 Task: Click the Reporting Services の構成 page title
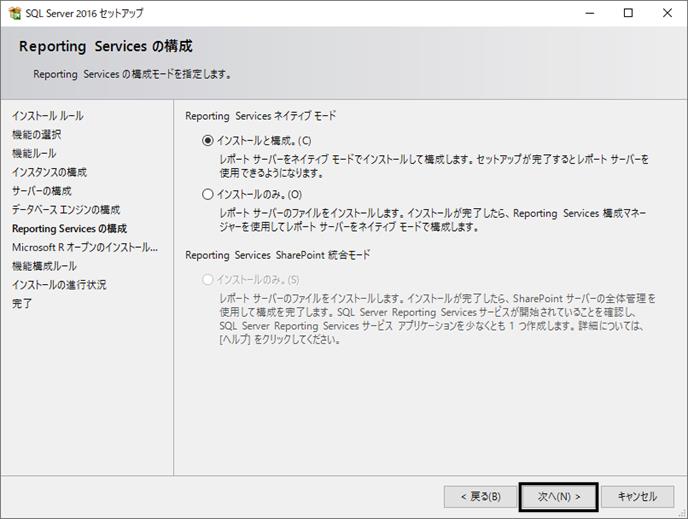[106, 46]
